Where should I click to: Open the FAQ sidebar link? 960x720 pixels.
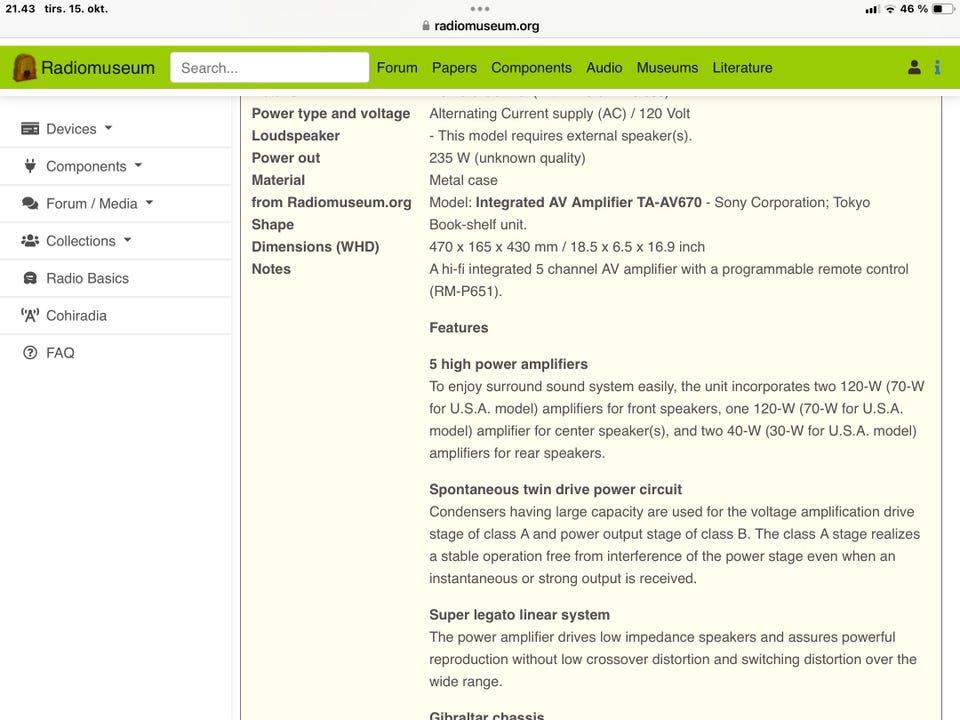point(60,353)
